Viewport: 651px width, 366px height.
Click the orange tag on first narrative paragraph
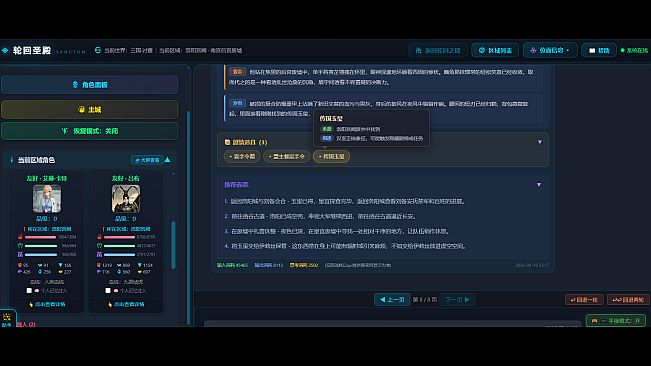237,72
